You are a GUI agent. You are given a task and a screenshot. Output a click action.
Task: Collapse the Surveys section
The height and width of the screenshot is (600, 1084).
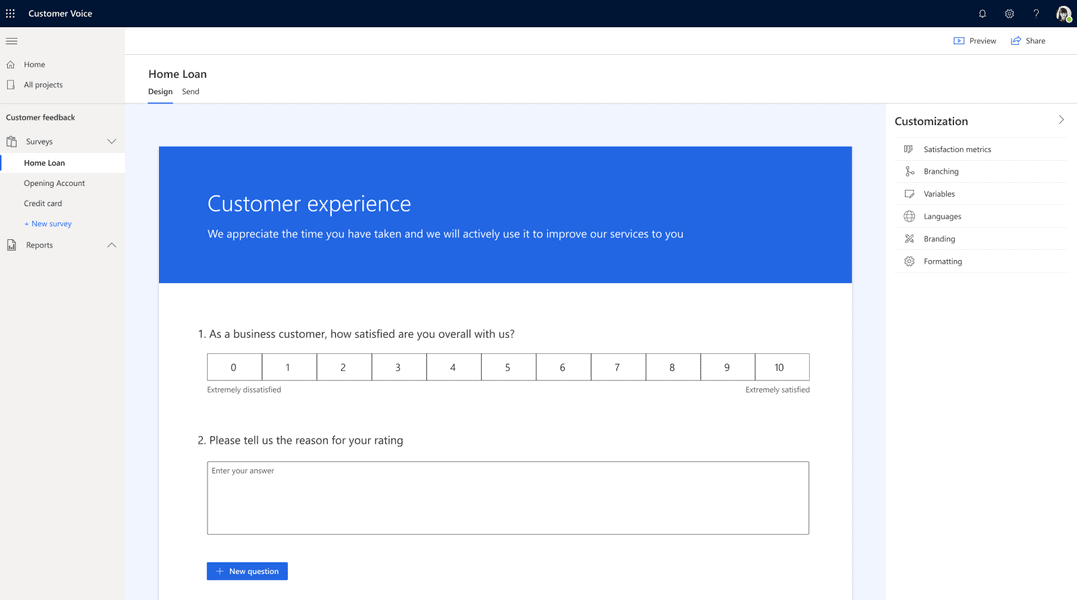pos(111,141)
